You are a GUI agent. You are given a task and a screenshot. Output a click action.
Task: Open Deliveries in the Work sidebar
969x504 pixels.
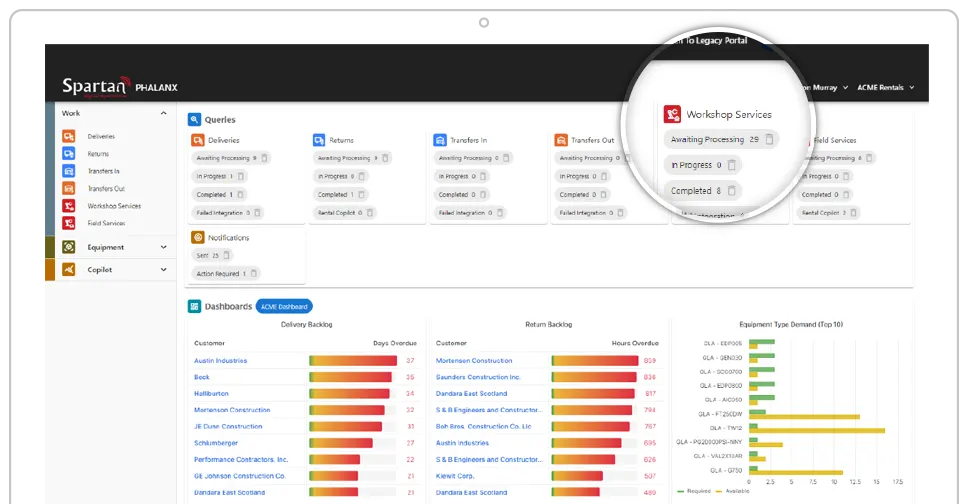point(101,136)
